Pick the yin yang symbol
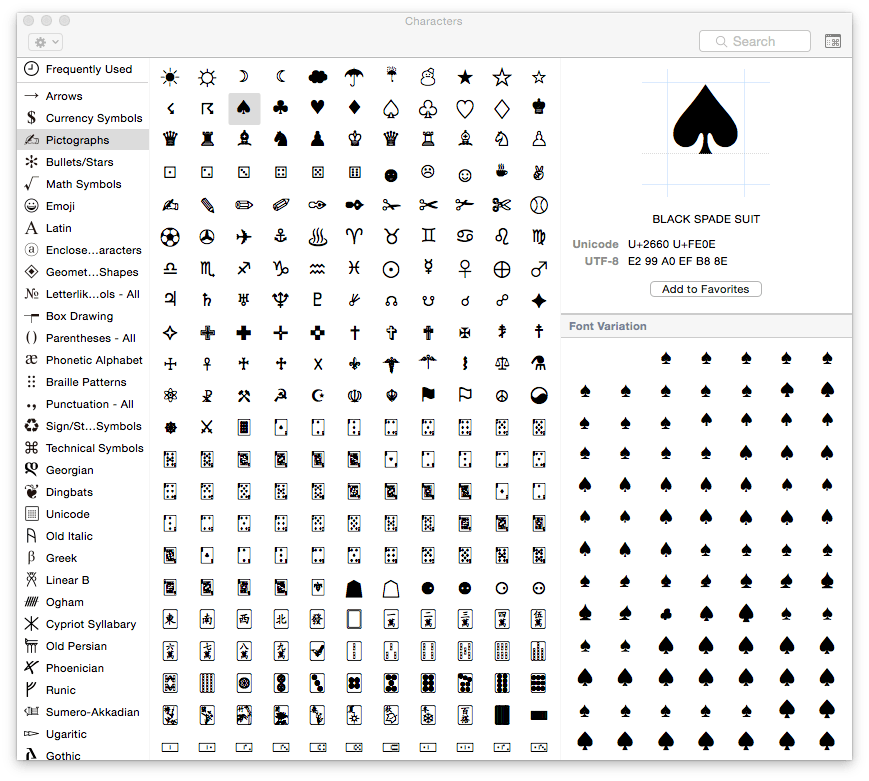This screenshot has width=869, height=781. tap(539, 394)
